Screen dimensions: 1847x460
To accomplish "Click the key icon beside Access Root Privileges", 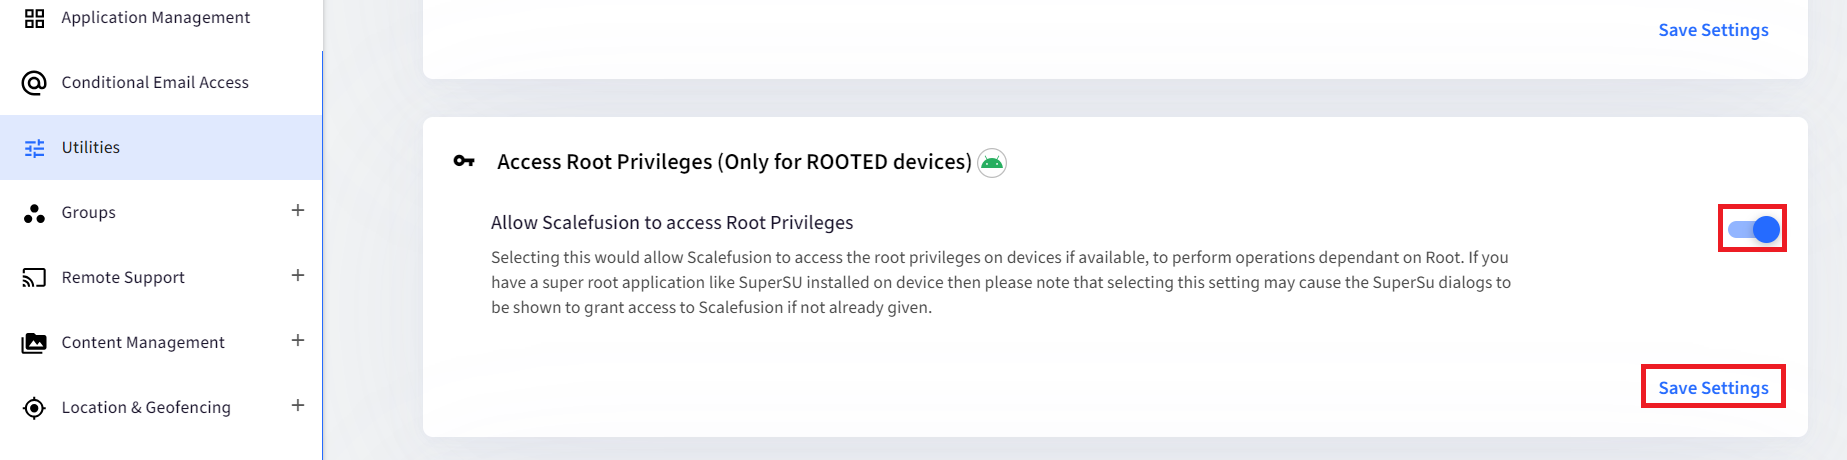I will (x=464, y=161).
